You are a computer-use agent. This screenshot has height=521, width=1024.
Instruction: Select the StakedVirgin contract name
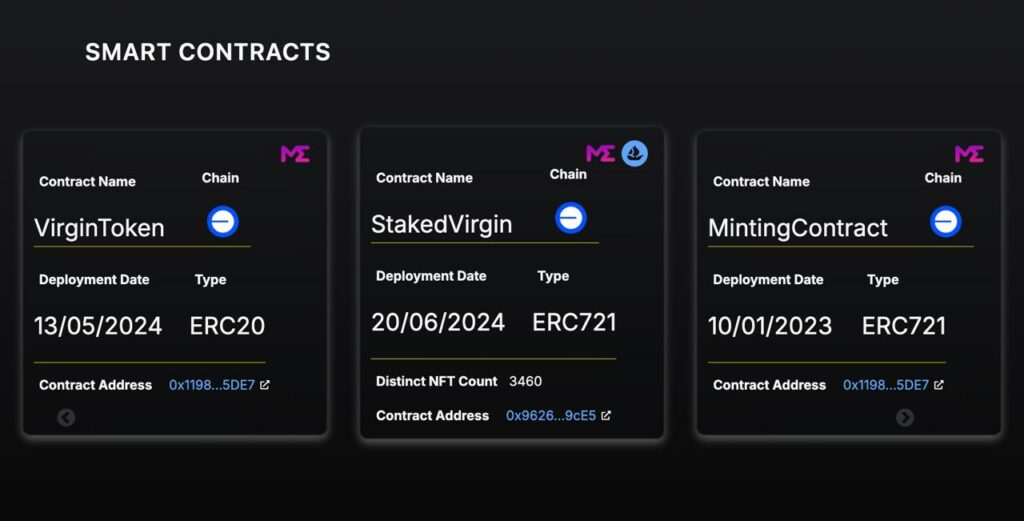point(441,224)
